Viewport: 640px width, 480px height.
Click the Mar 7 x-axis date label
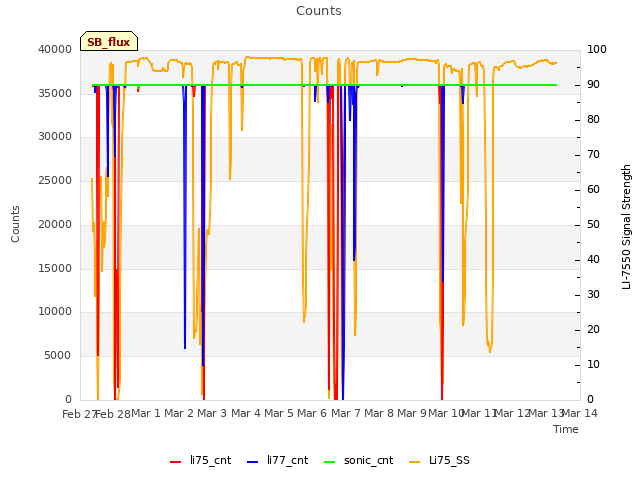346,413
